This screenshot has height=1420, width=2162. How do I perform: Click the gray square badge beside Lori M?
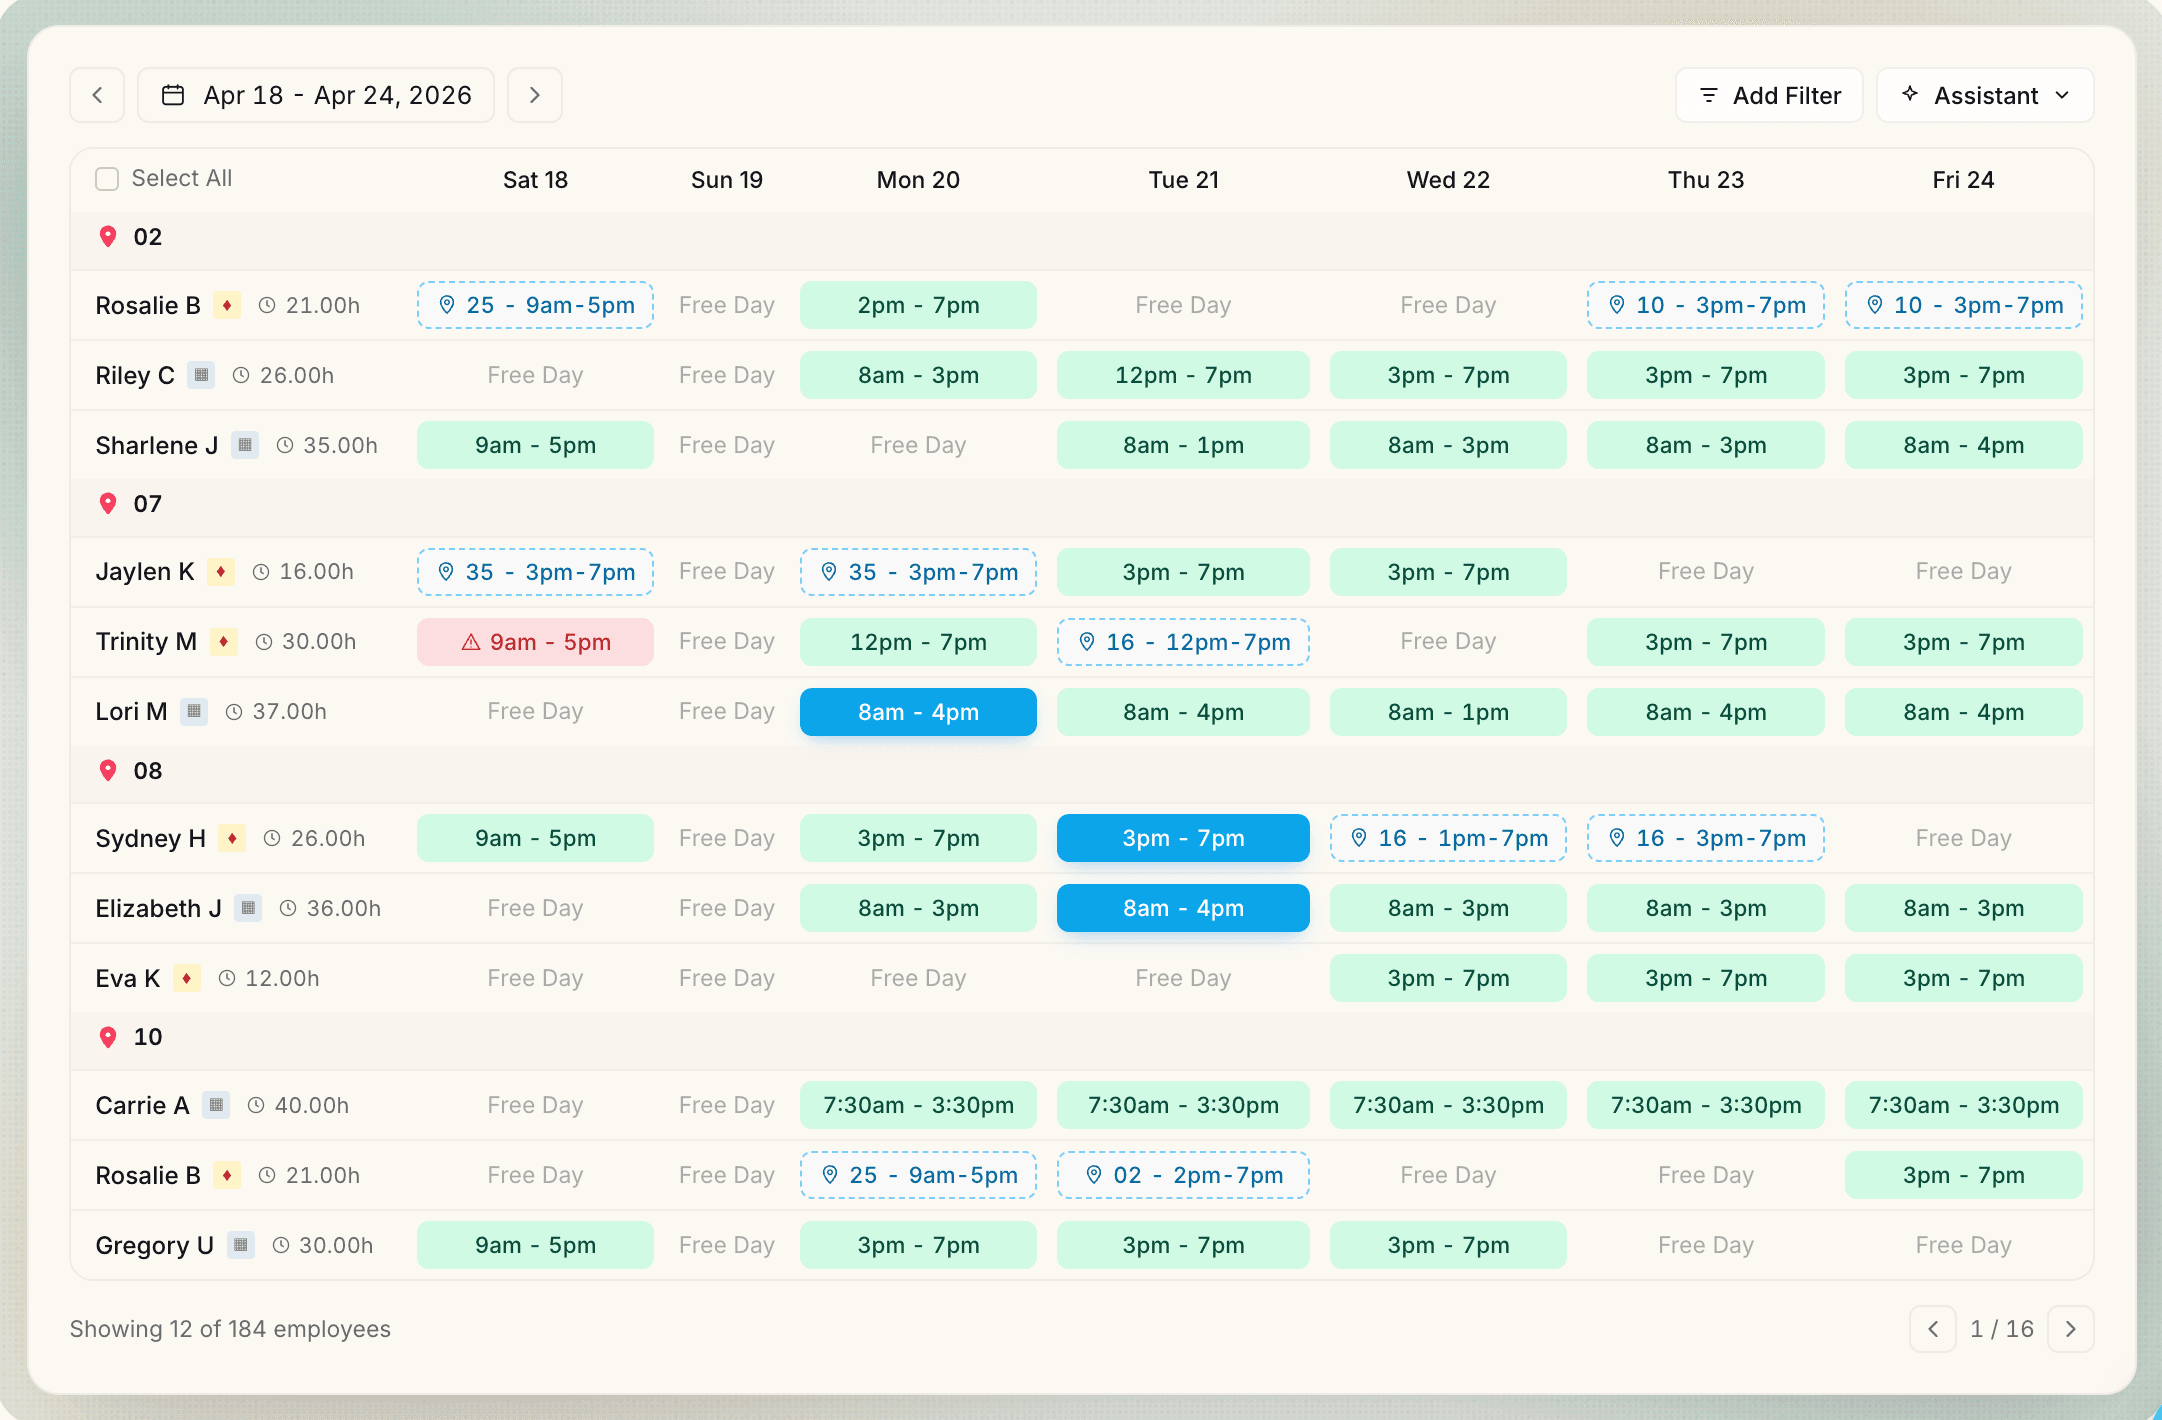click(194, 712)
